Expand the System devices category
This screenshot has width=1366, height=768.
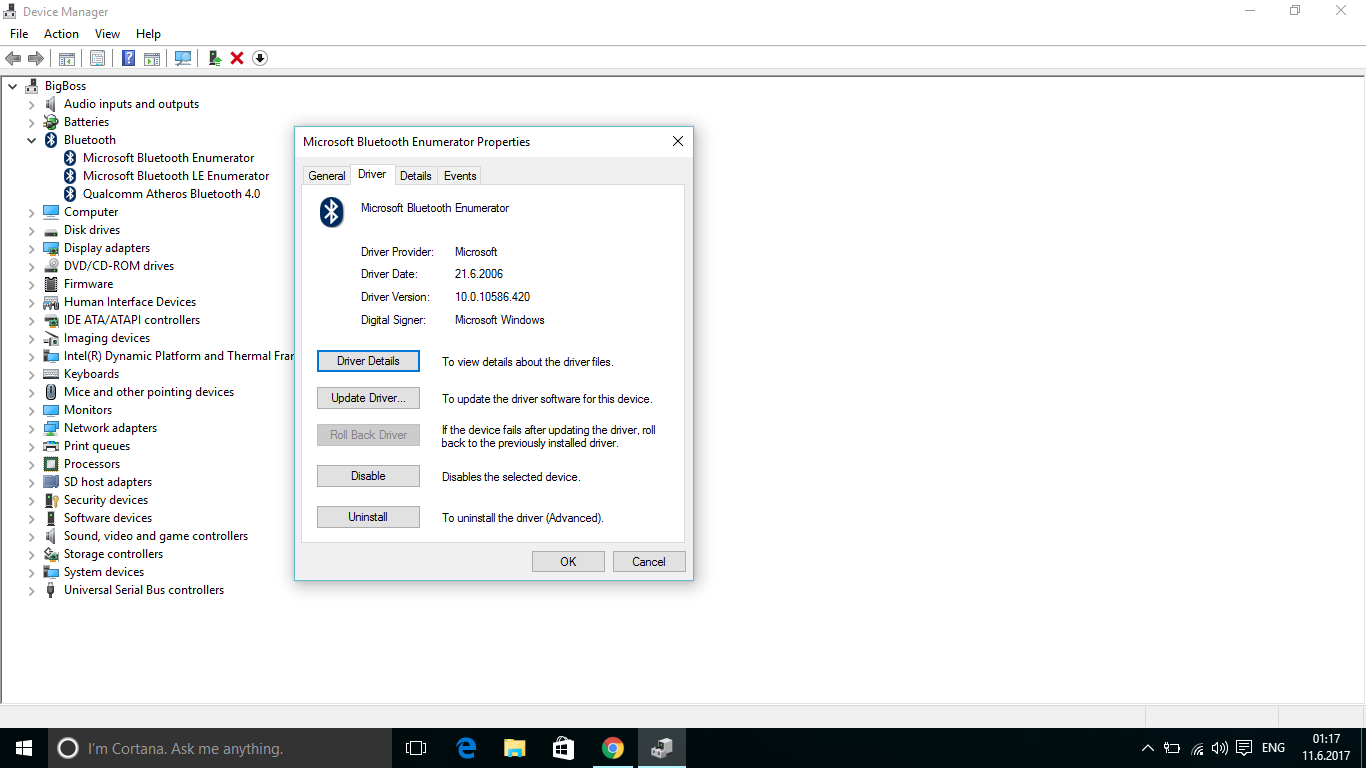click(32, 572)
